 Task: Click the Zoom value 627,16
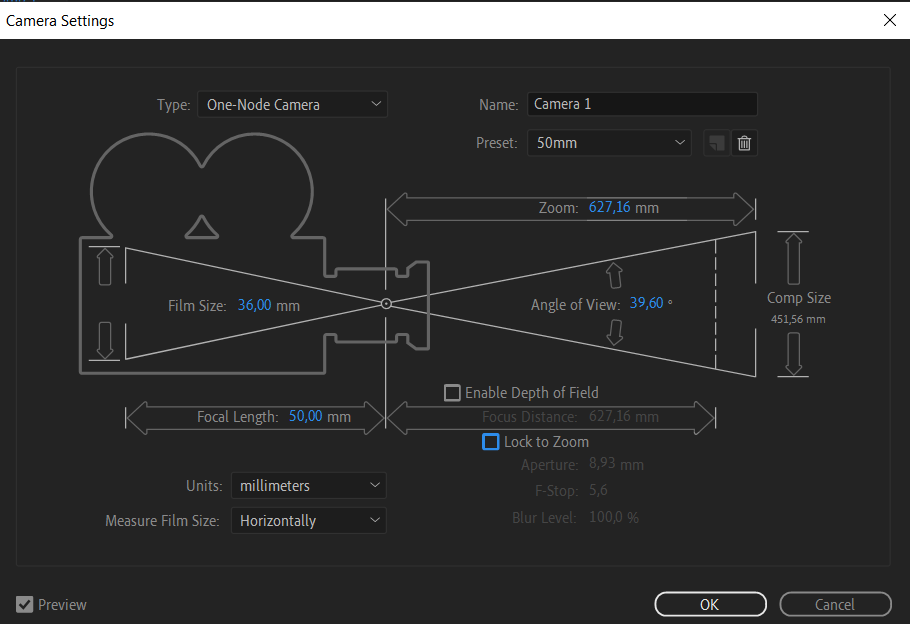click(x=609, y=208)
